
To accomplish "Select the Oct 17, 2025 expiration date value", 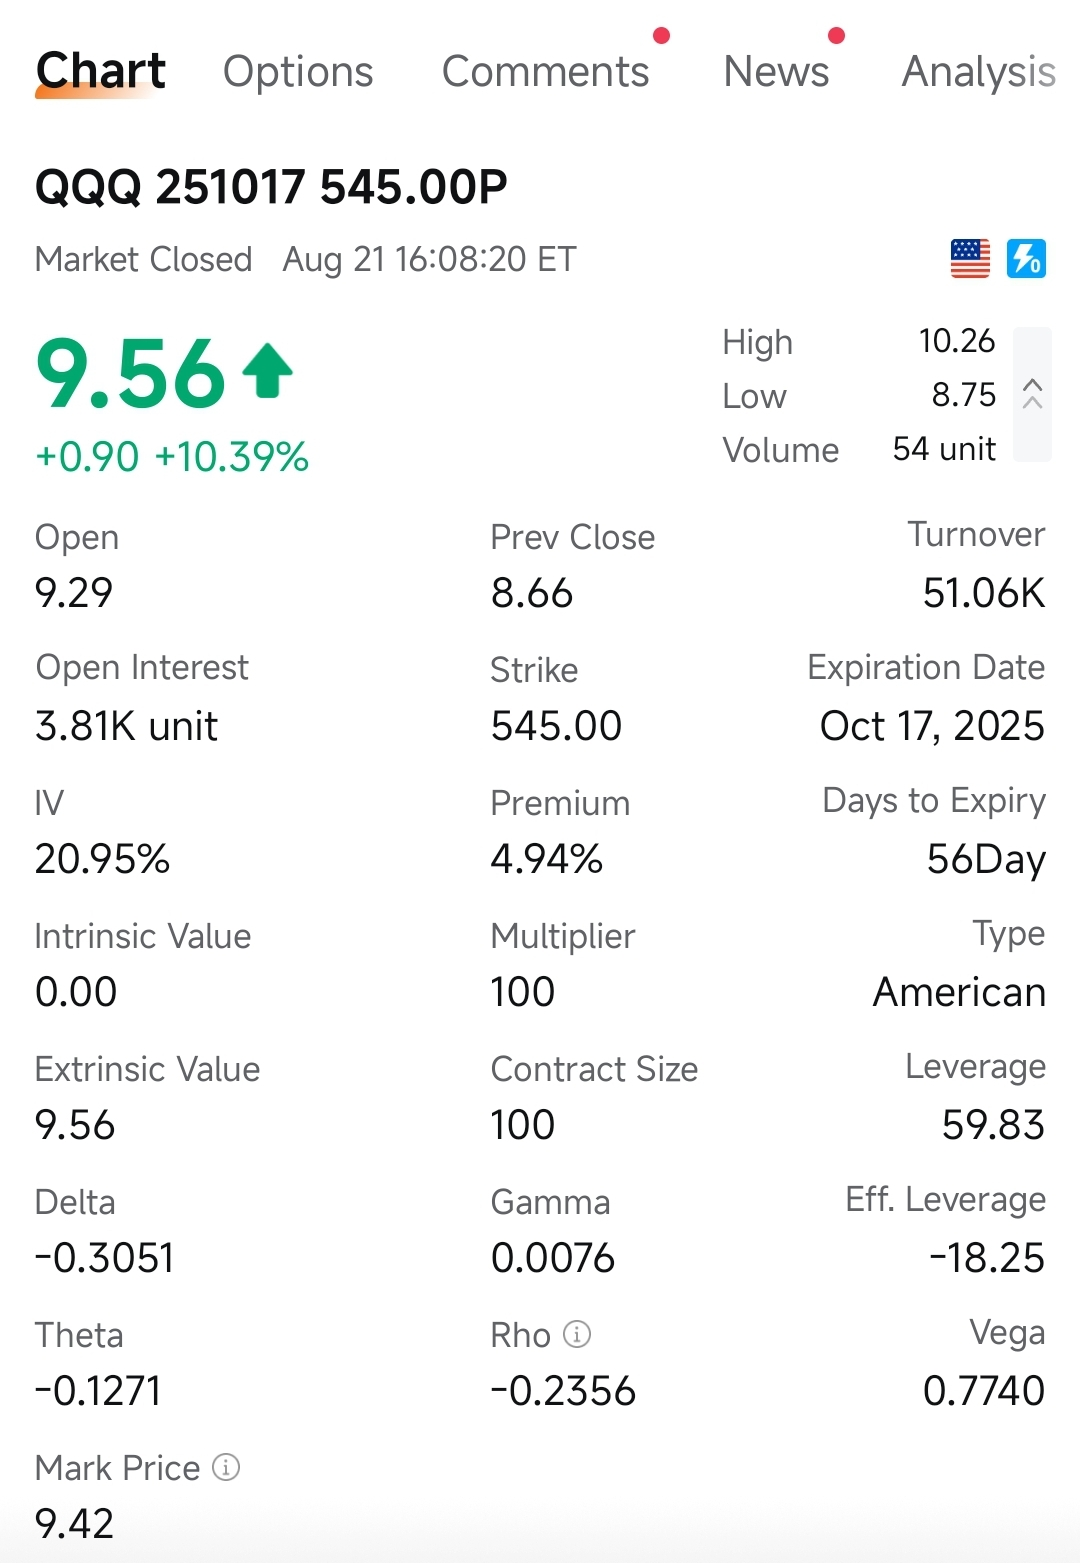I will [x=932, y=725].
